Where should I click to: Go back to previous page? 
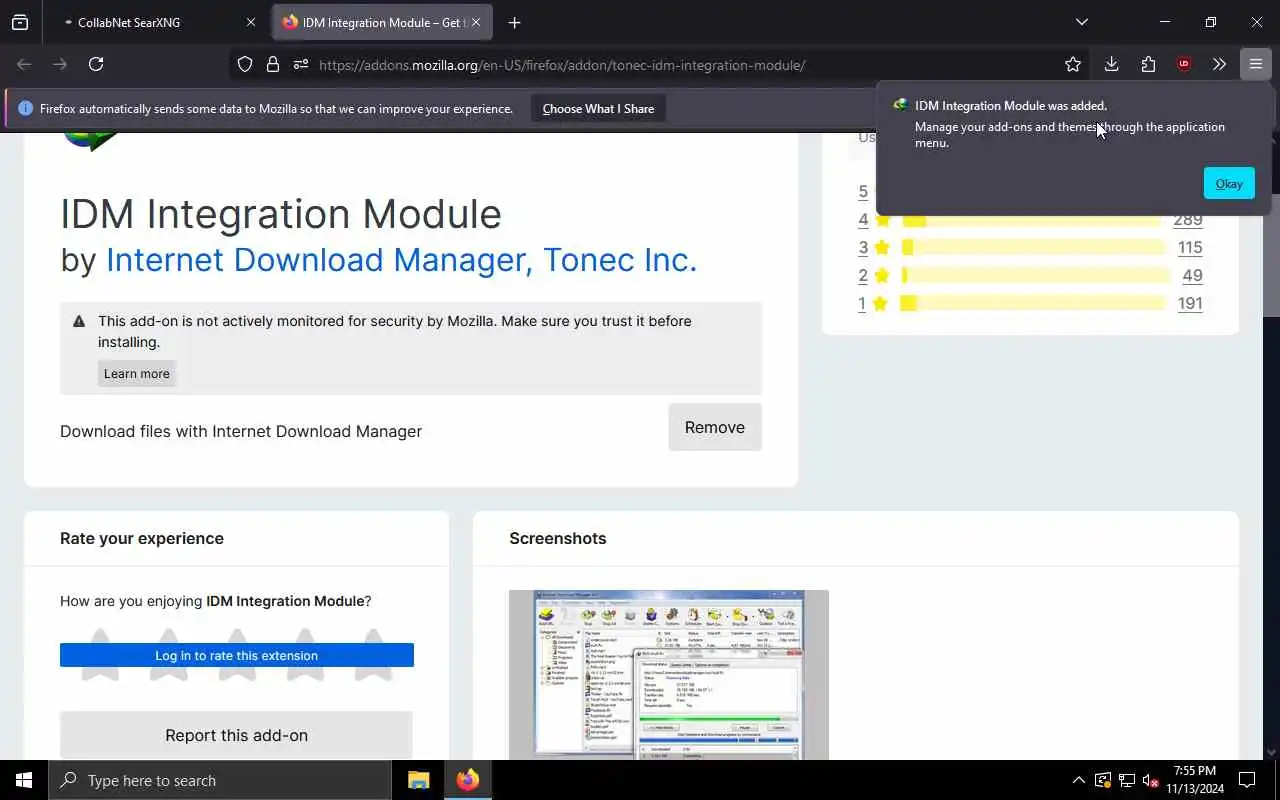click(x=24, y=64)
